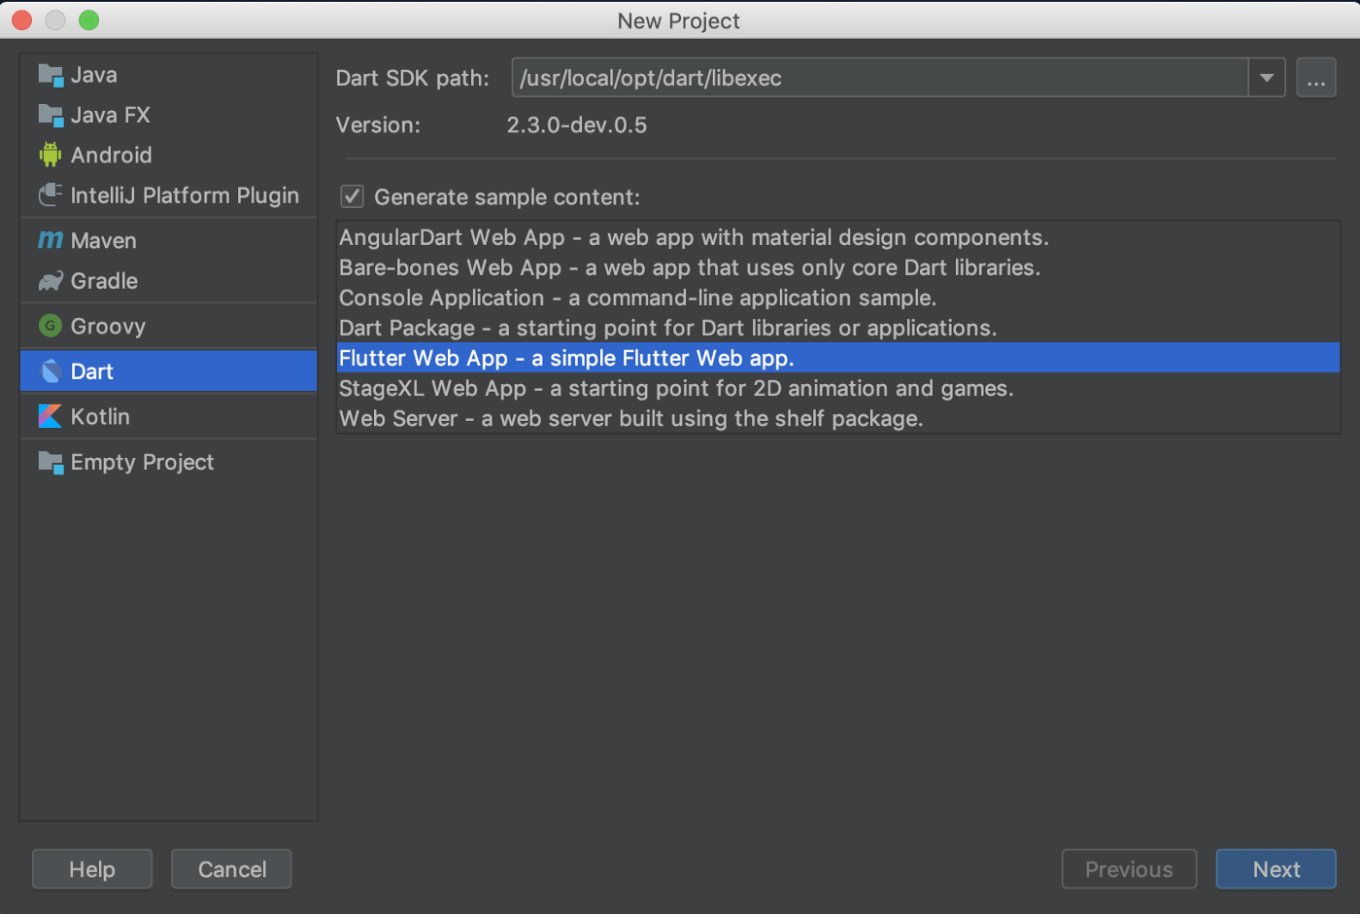Image resolution: width=1360 pixels, height=918 pixels.
Task: Click the Help button
Action: point(92,869)
